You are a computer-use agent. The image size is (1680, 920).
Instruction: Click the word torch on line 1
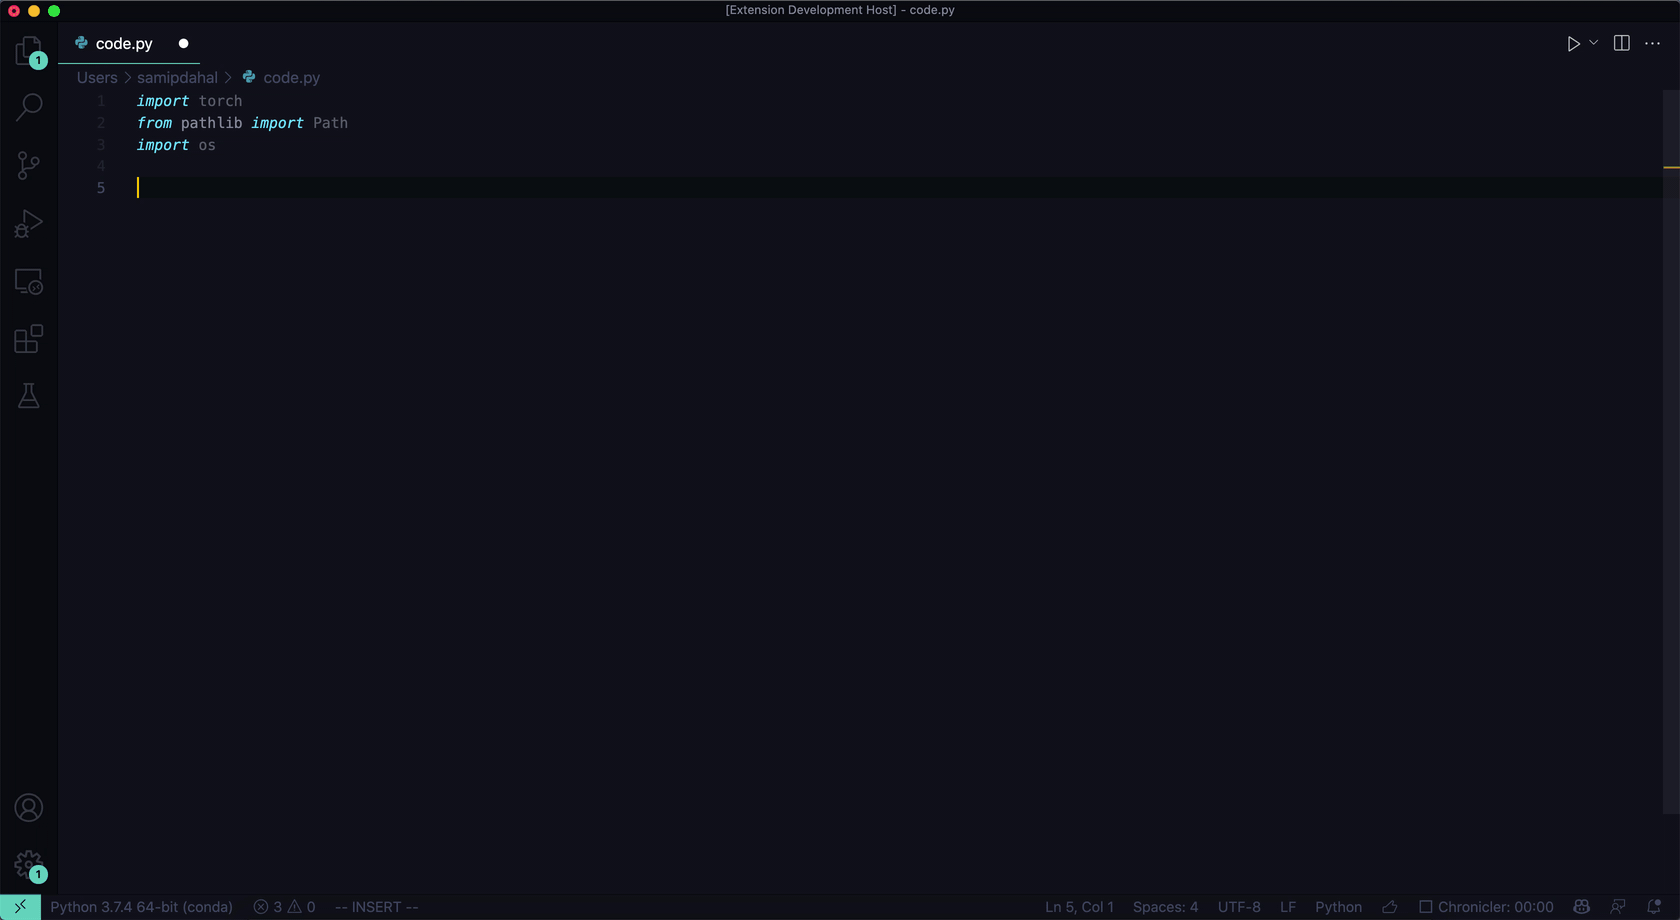click(x=220, y=101)
